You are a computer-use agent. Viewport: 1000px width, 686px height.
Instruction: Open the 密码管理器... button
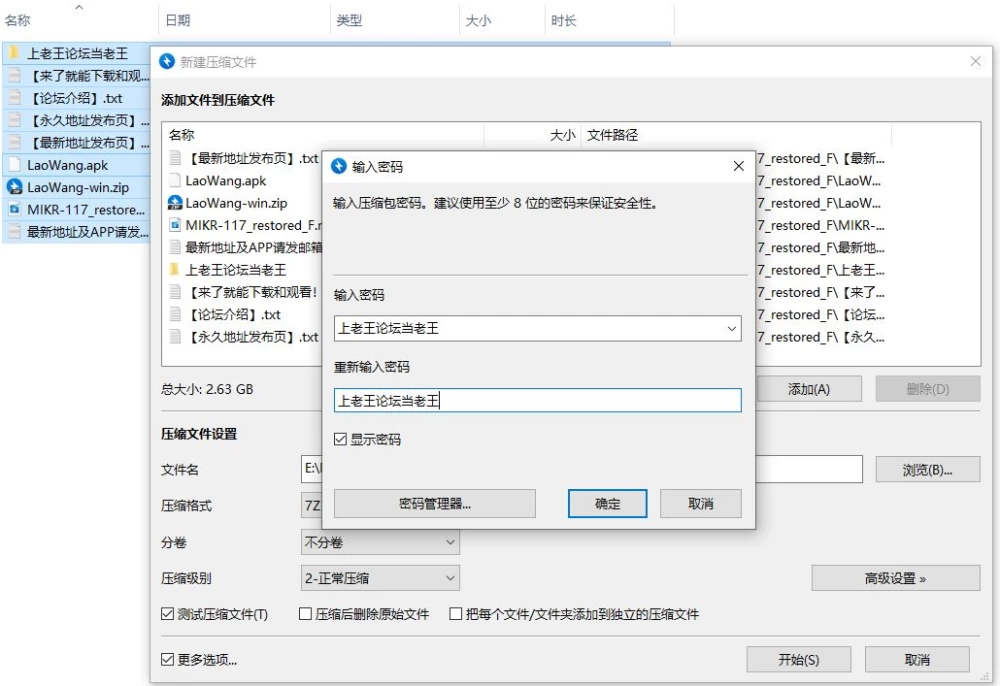(435, 504)
